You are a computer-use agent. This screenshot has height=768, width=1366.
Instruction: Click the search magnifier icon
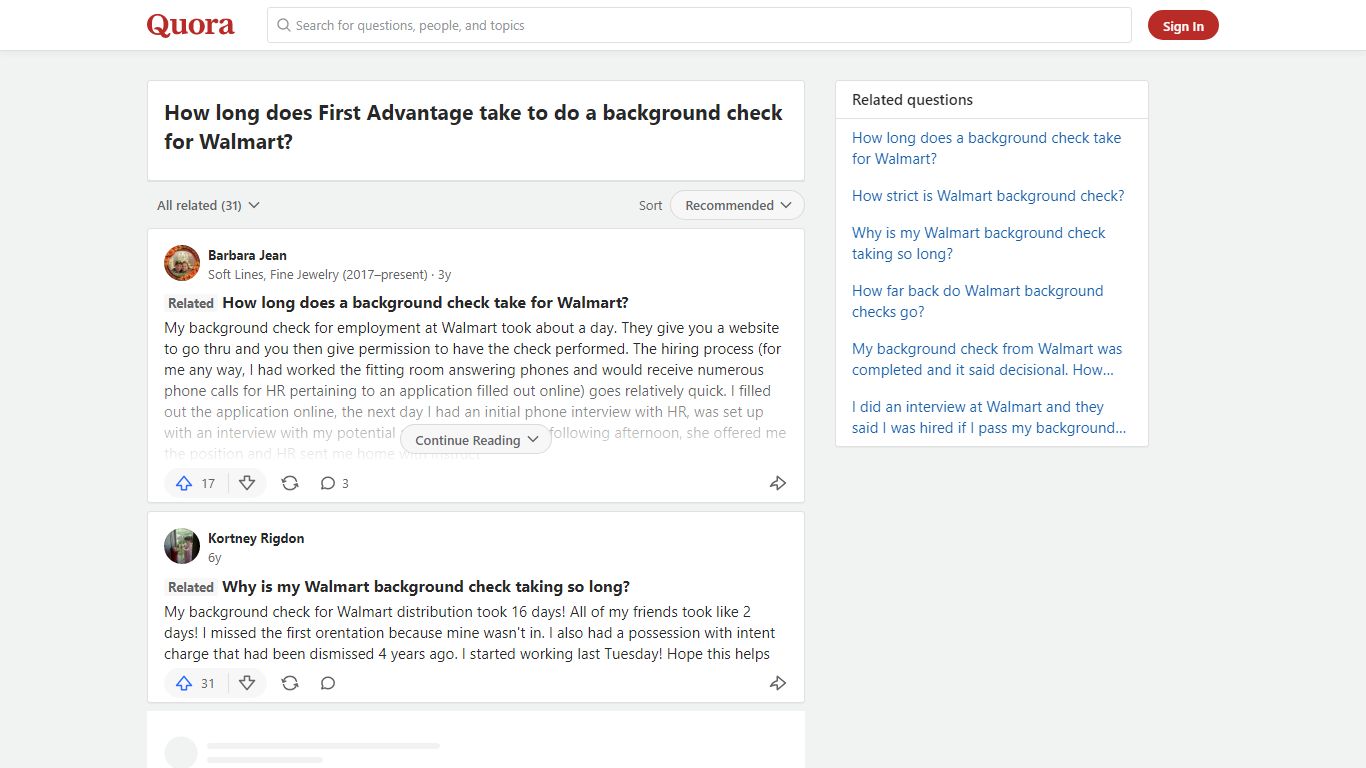284,25
